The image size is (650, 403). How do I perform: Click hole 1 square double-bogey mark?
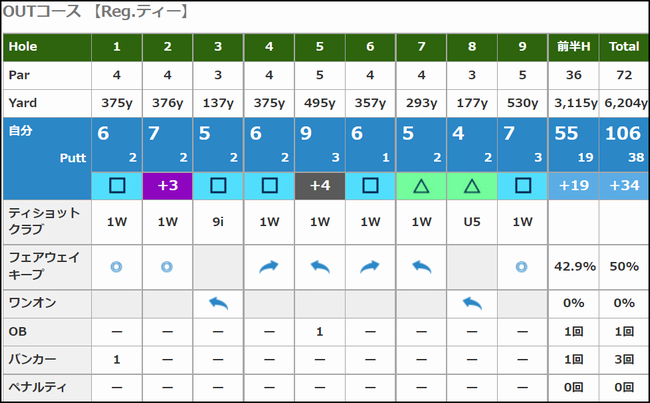(x=117, y=185)
